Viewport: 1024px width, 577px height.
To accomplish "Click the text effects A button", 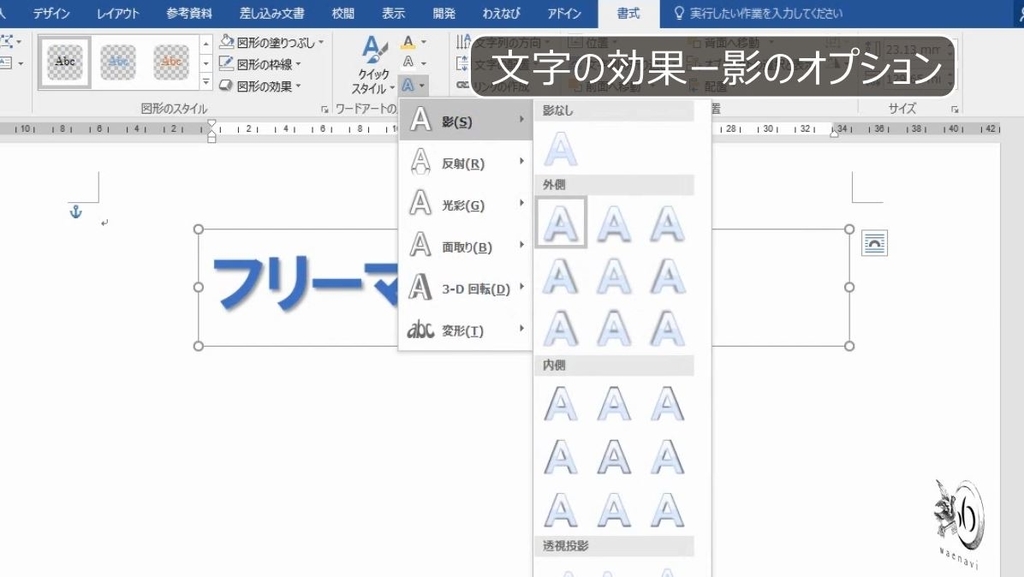I will point(414,85).
